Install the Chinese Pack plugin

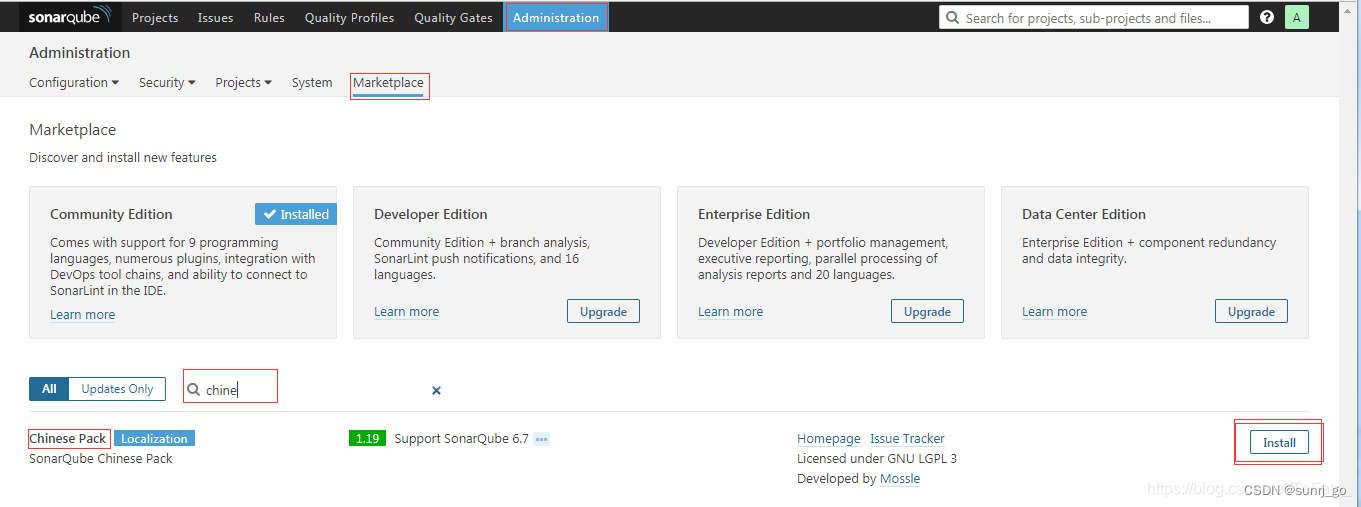(1279, 442)
